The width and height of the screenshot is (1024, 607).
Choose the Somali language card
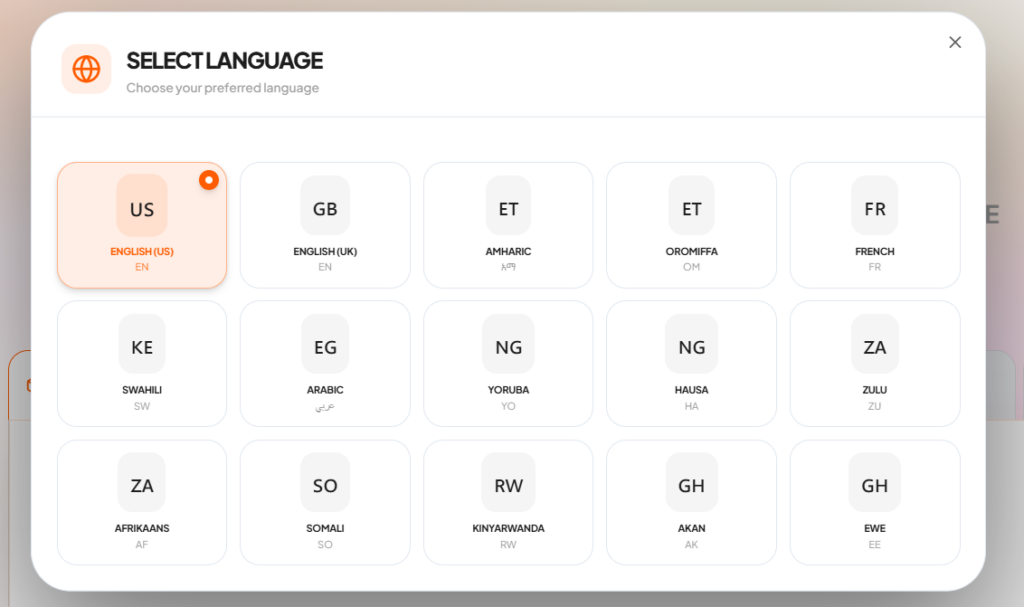click(325, 502)
